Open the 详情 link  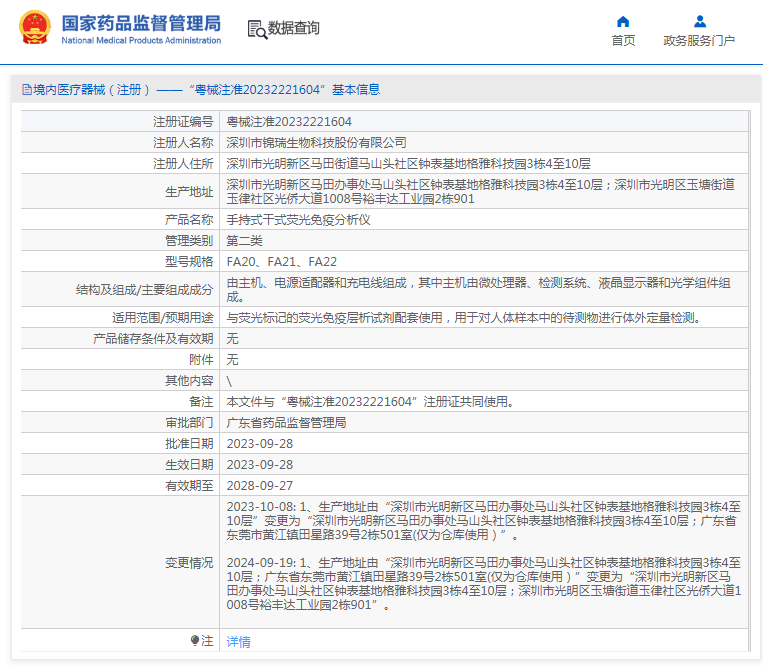pyautogui.click(x=238, y=642)
